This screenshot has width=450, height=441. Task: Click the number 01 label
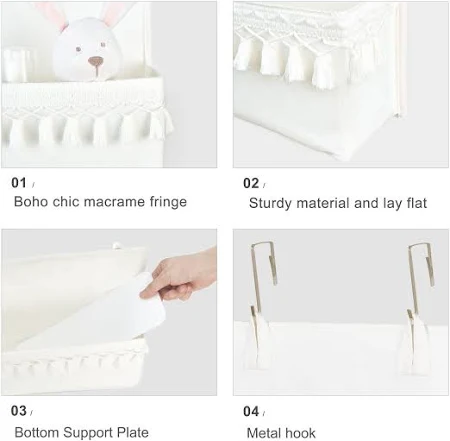[x=19, y=183]
